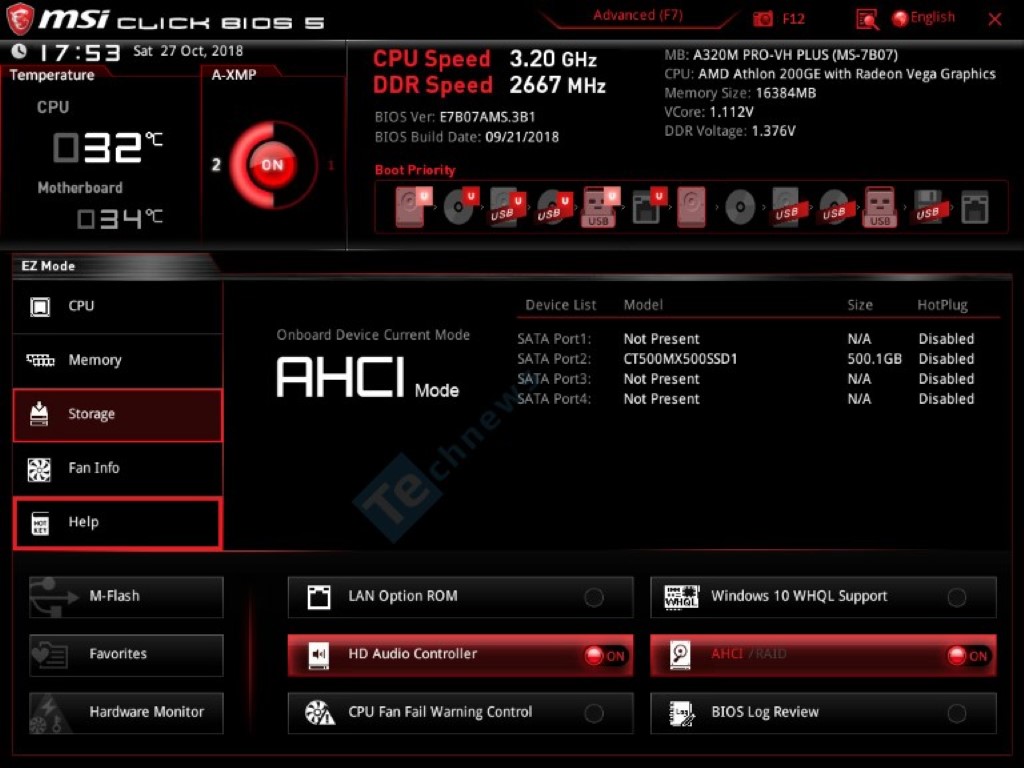Image resolution: width=1024 pixels, height=768 pixels.
Task: Switch to Advanced (F7) mode
Action: click(638, 16)
